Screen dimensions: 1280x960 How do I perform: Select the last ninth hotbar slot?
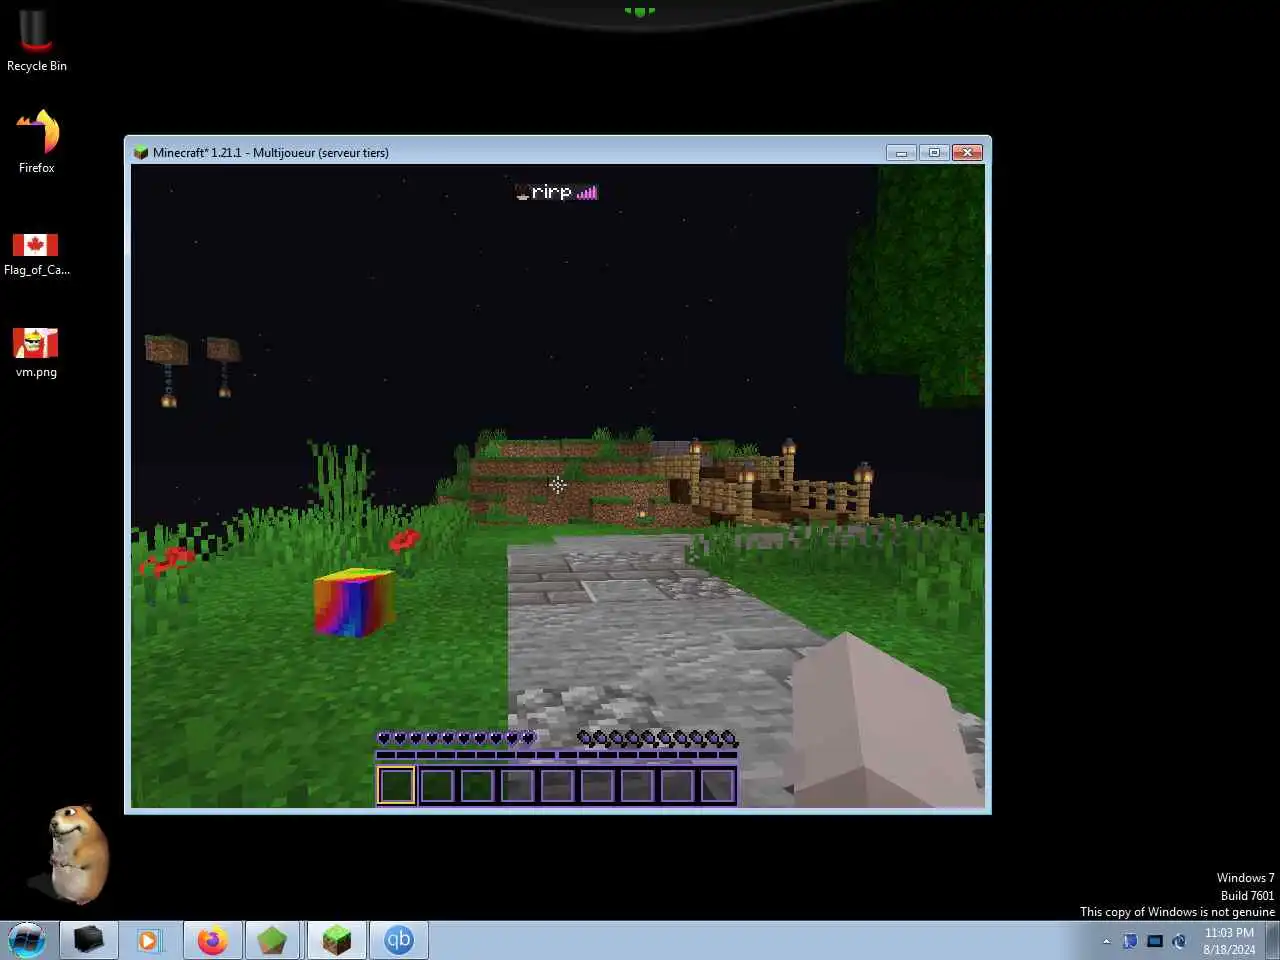(x=717, y=785)
